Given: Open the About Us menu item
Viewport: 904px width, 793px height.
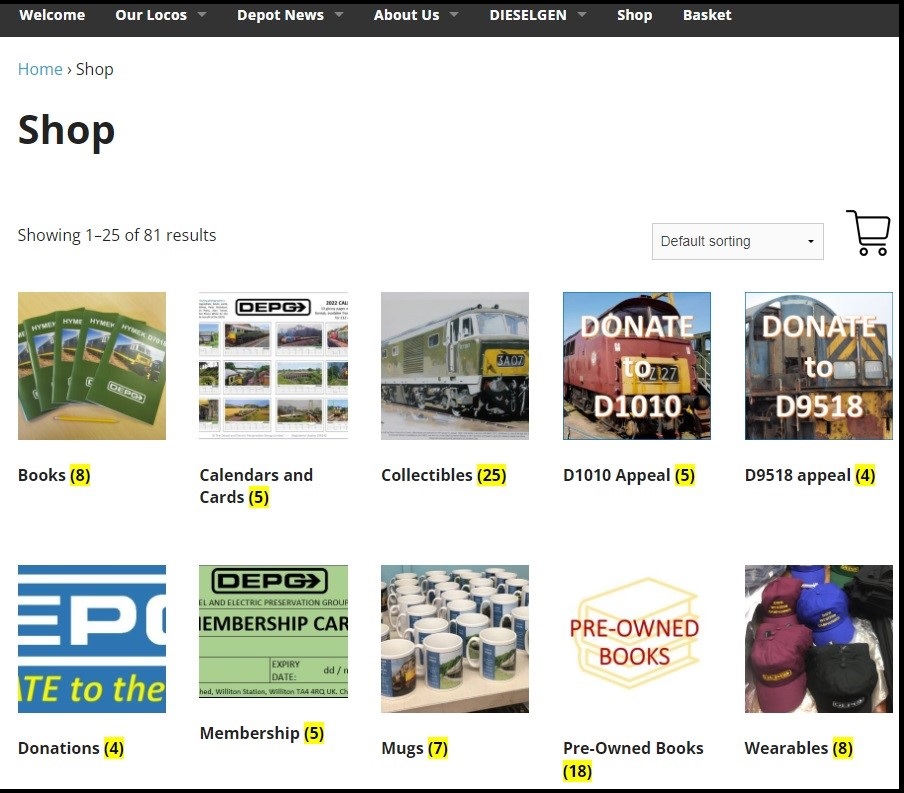Looking at the screenshot, I should point(406,15).
